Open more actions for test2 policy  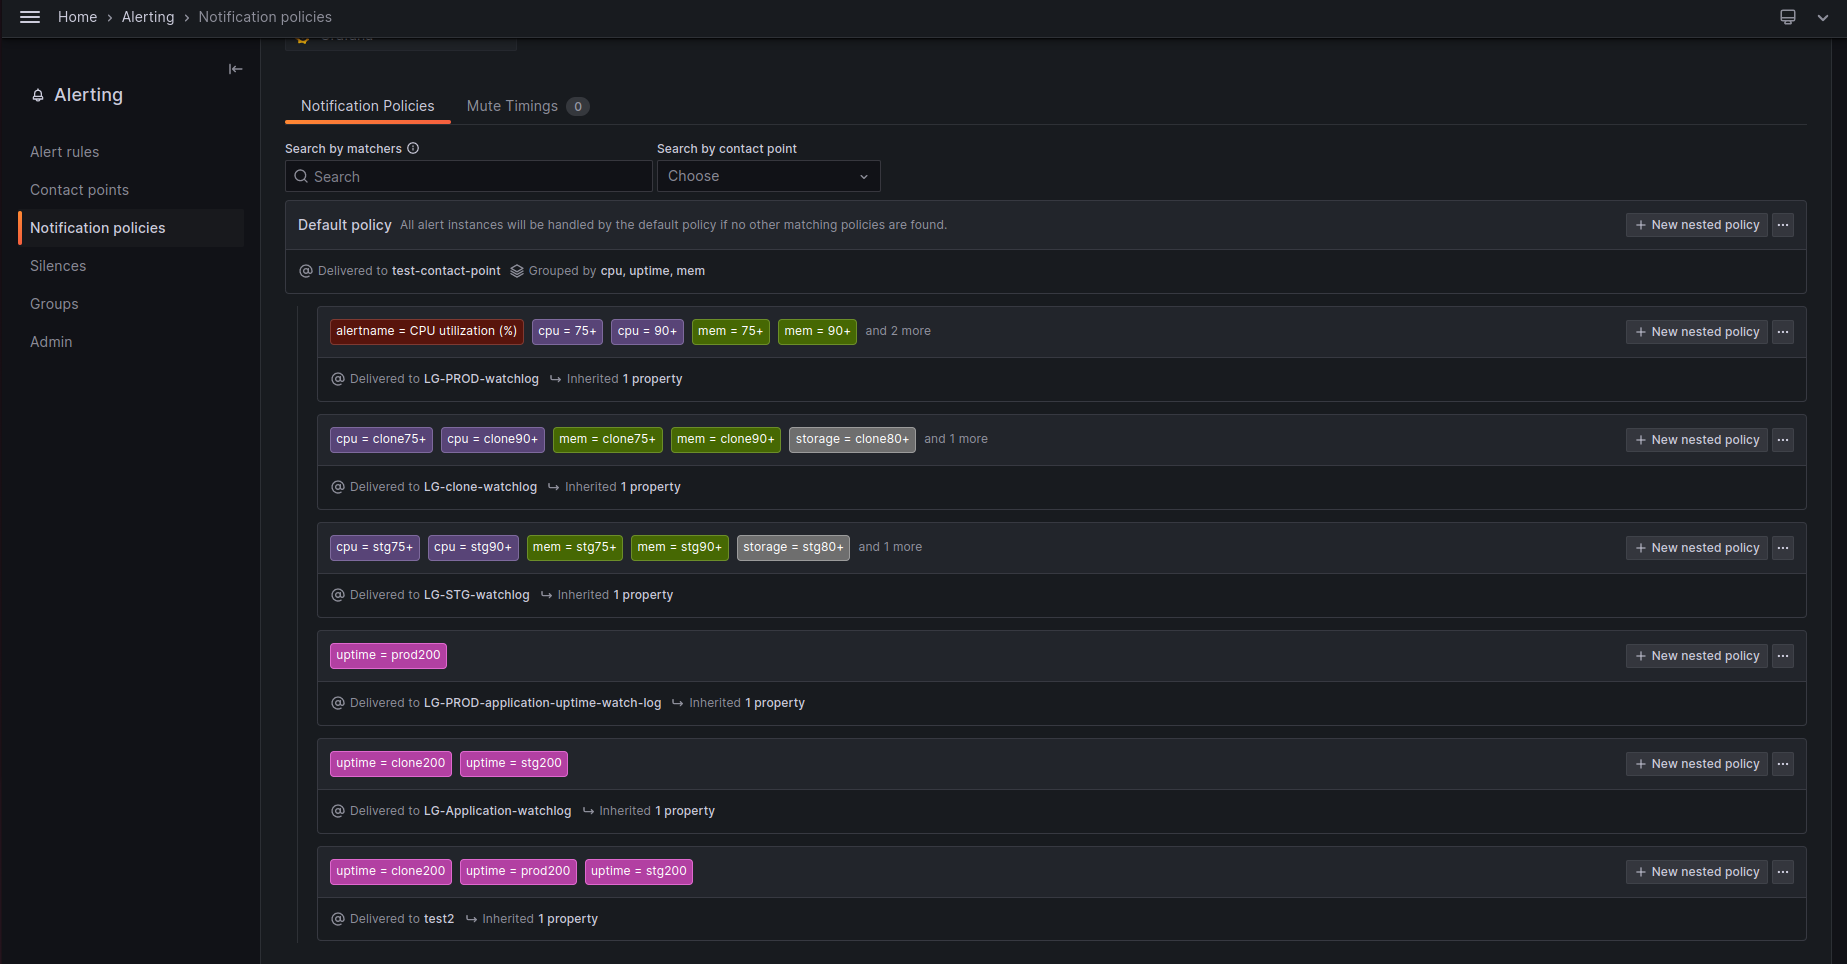1783,872
